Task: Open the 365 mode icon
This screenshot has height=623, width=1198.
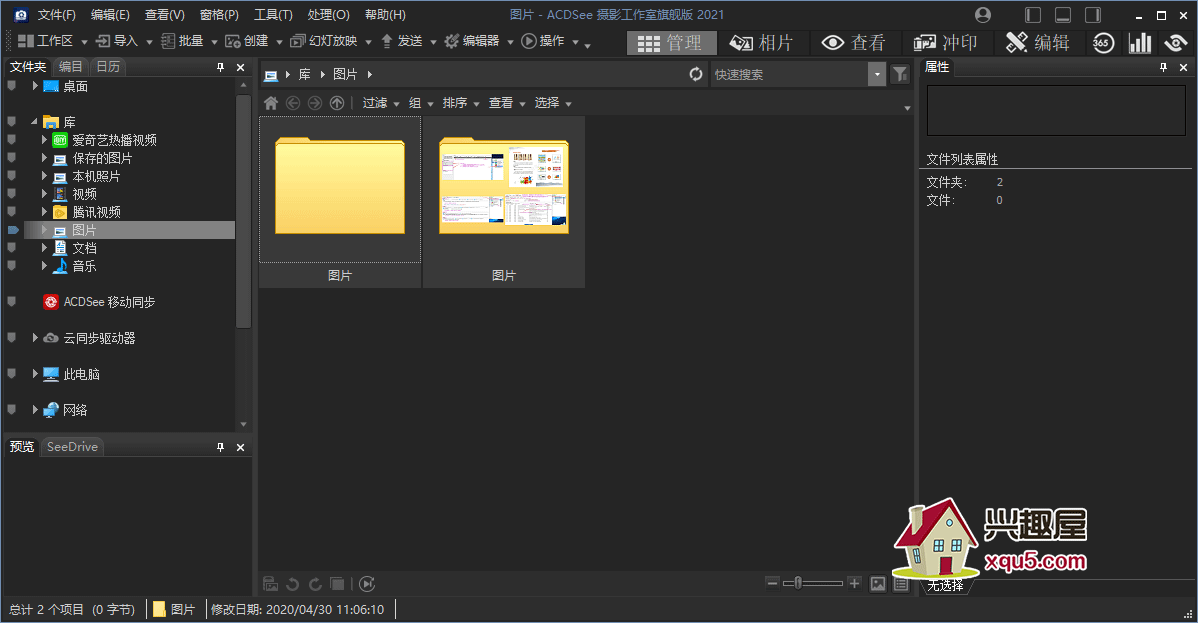Action: 1102,43
